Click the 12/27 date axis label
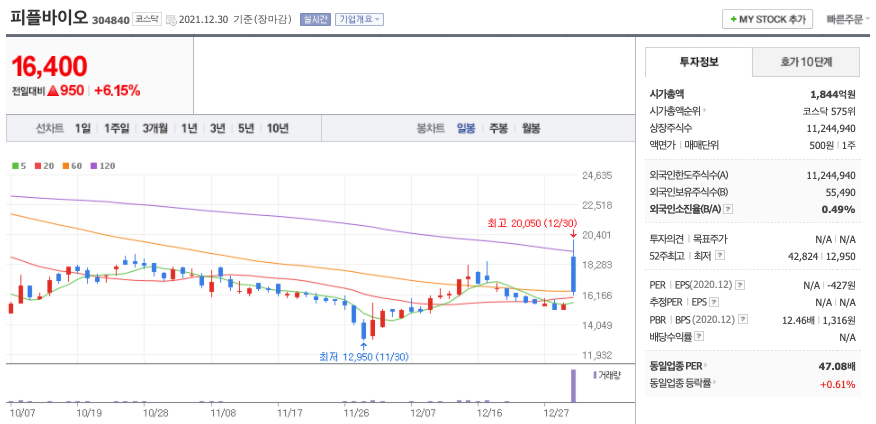Image resolution: width=876 pixels, height=424 pixels. coord(555,413)
